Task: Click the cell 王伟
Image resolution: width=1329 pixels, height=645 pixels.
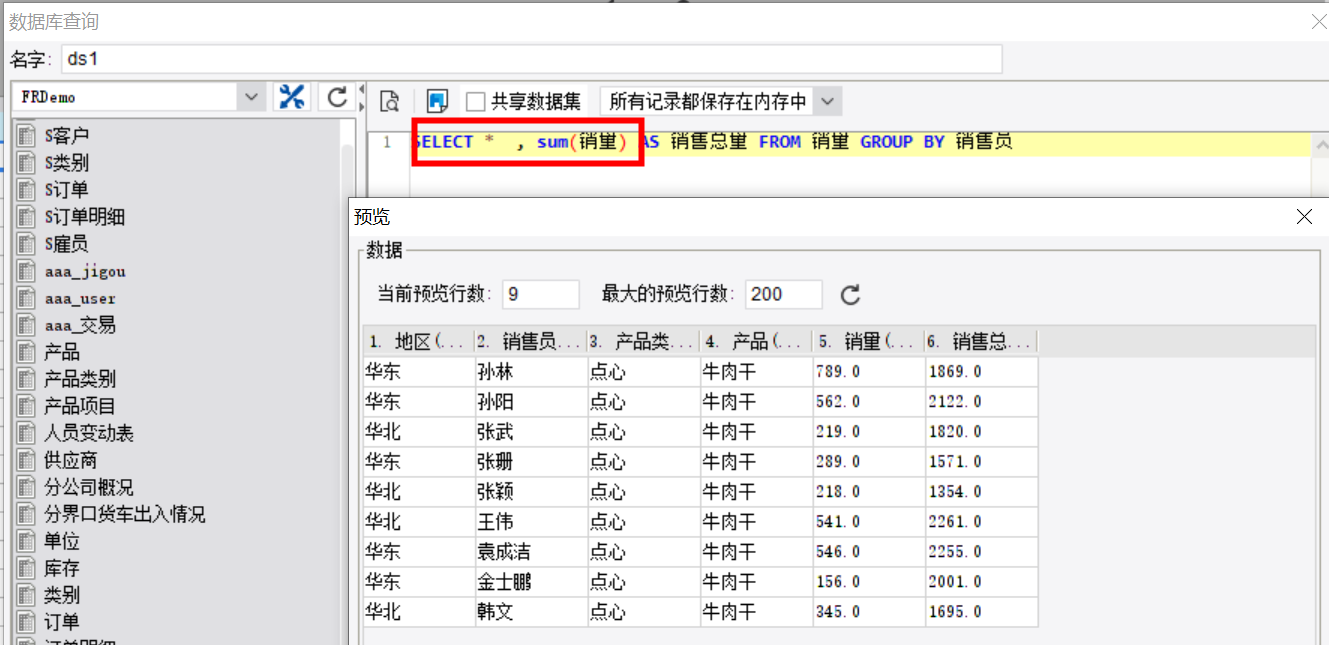Action: pyautogui.click(x=531, y=522)
